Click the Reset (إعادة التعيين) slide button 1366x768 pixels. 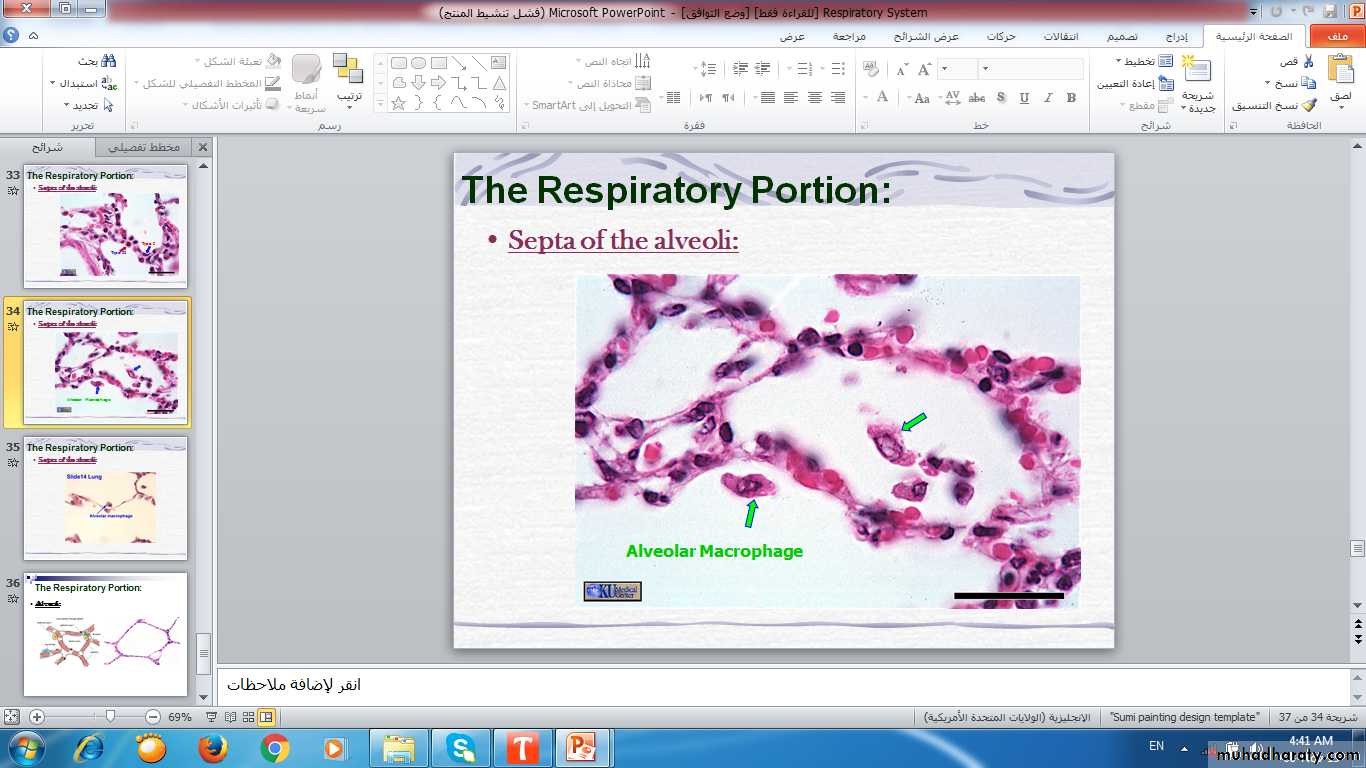coord(1134,84)
